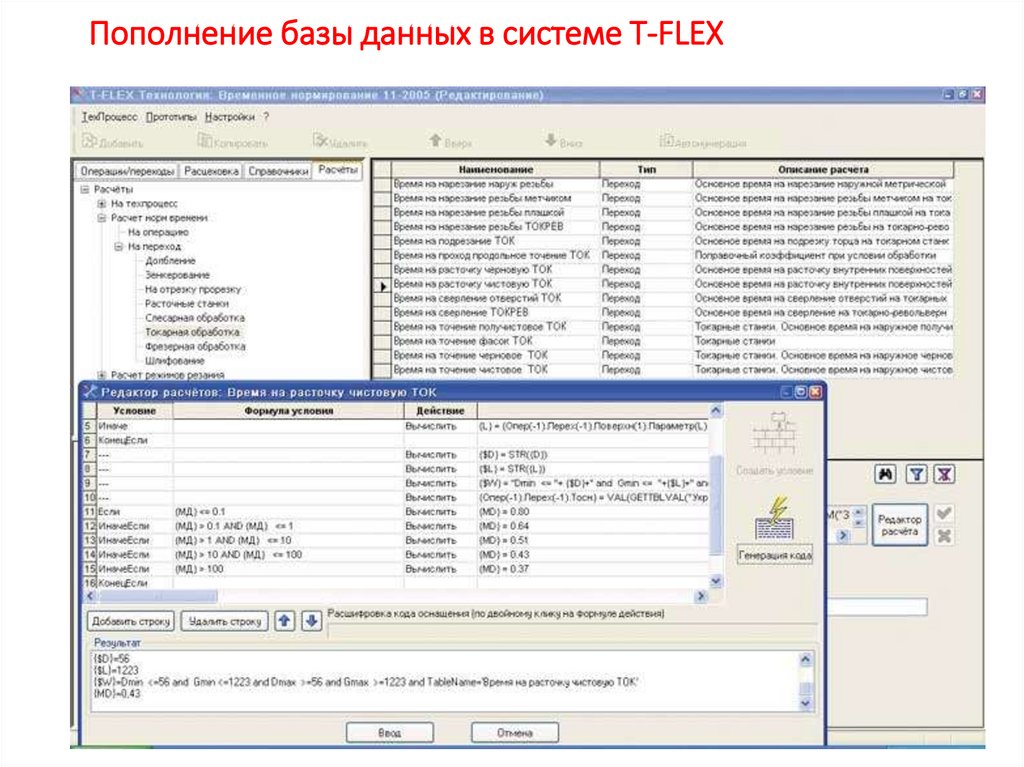Image resolution: width=1024 pixels, height=767 pixels.
Task: Open the Прототипы menu
Action: click(170, 117)
